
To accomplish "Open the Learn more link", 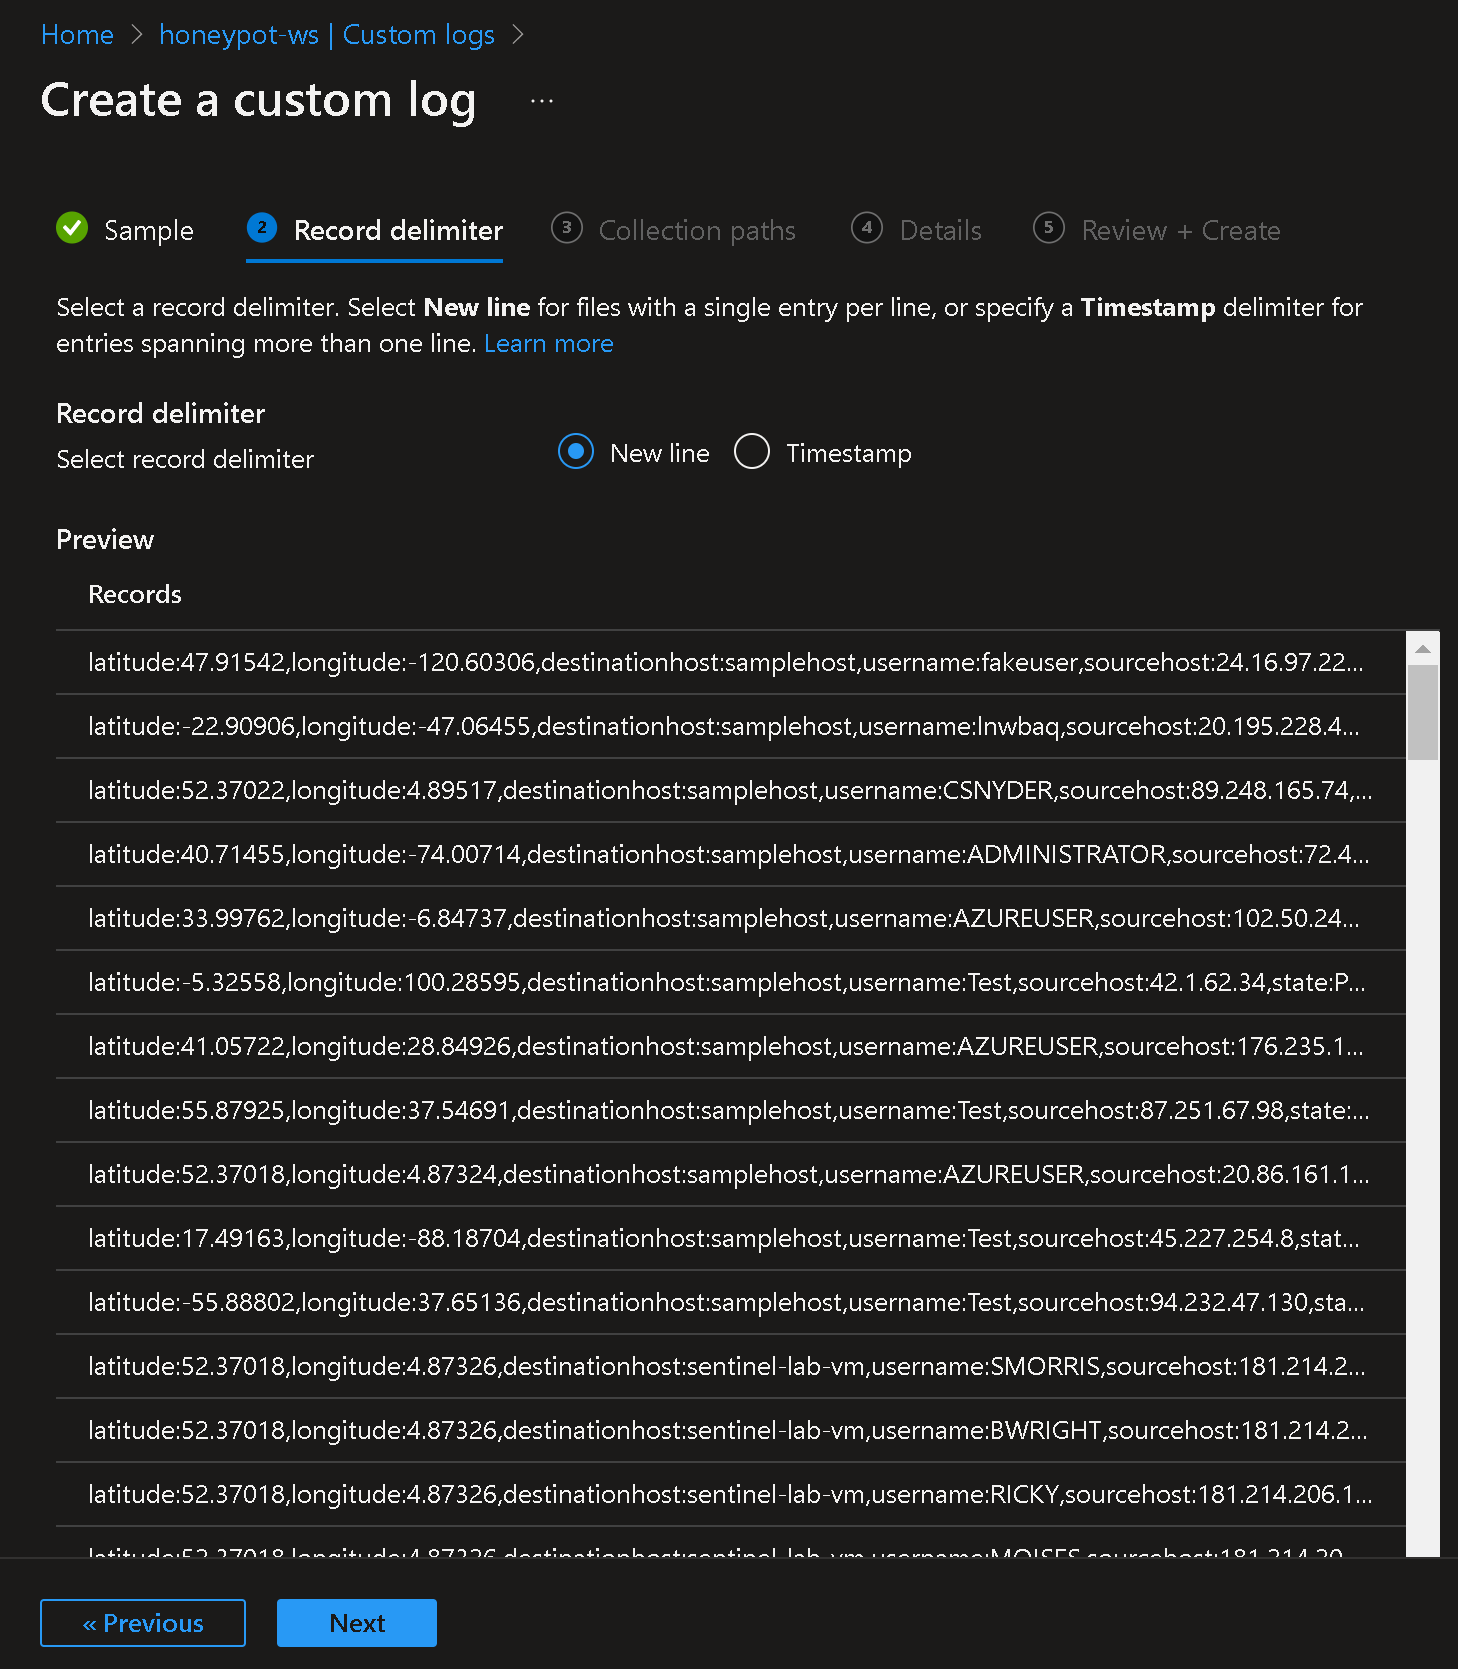I will [548, 343].
